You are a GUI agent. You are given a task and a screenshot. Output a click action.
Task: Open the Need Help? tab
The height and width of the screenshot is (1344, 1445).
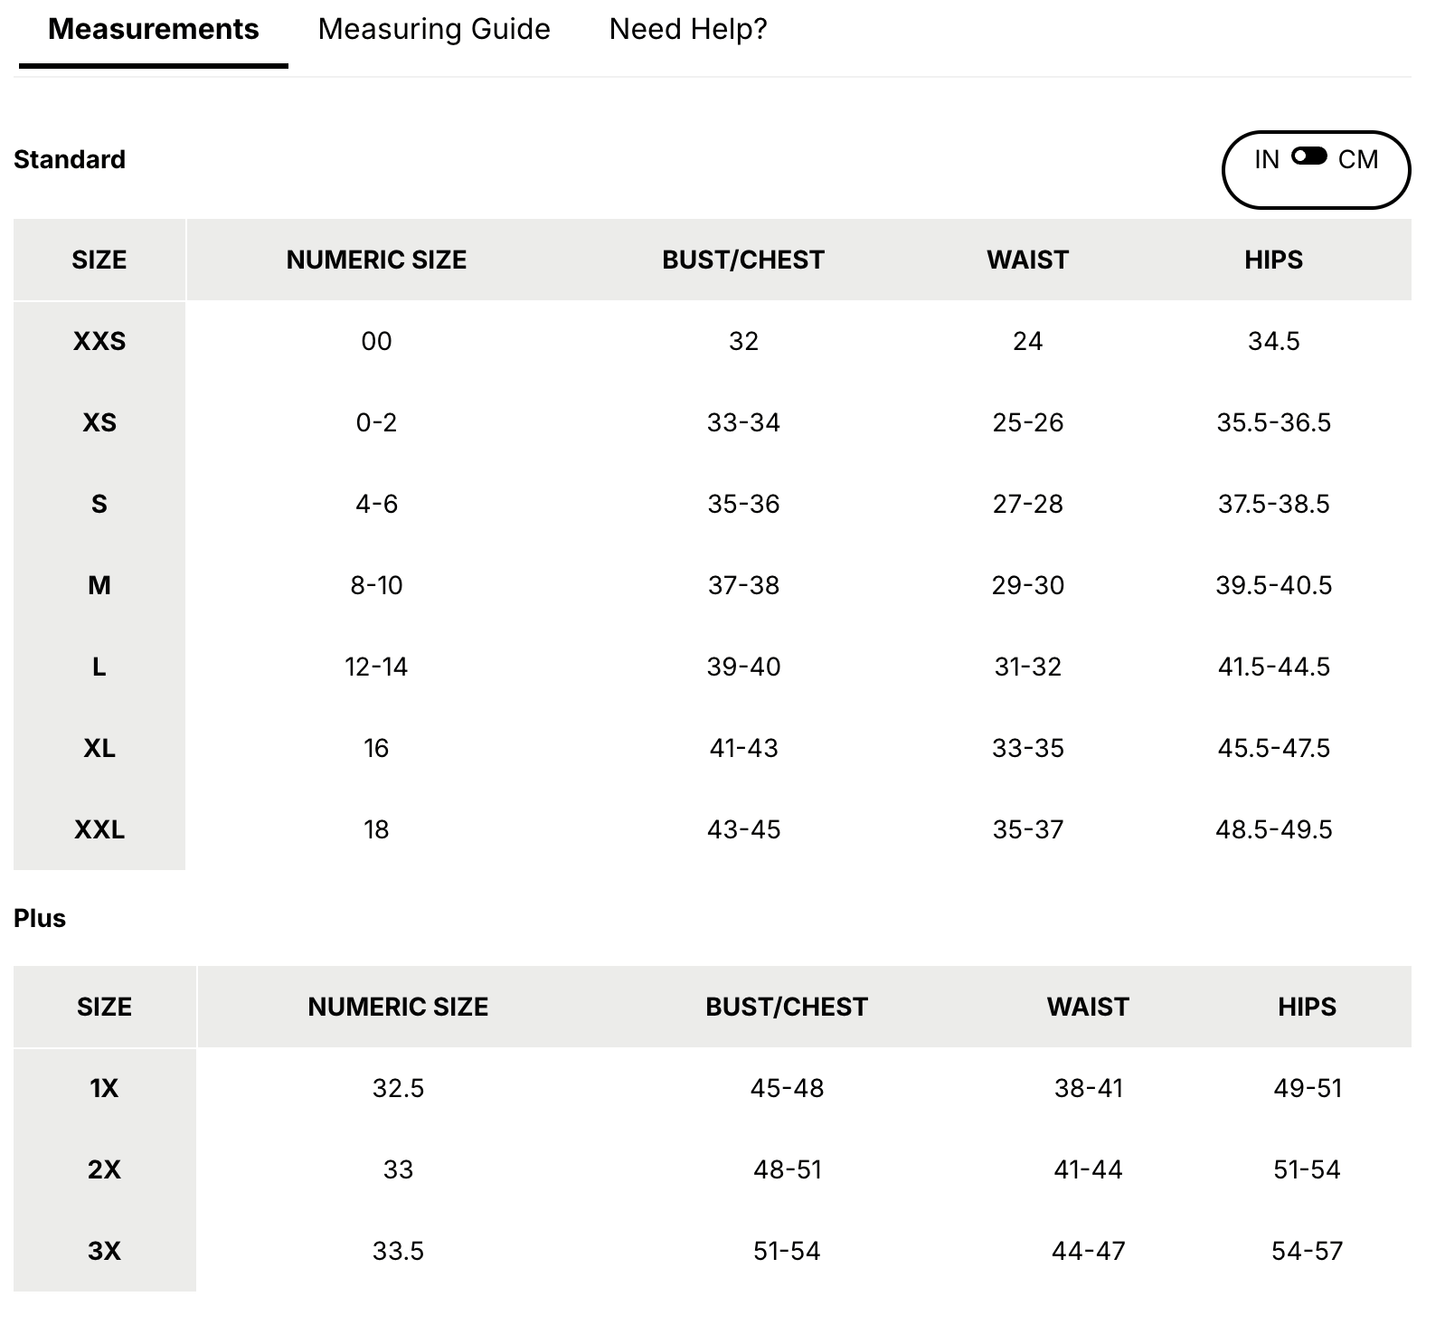point(688,29)
